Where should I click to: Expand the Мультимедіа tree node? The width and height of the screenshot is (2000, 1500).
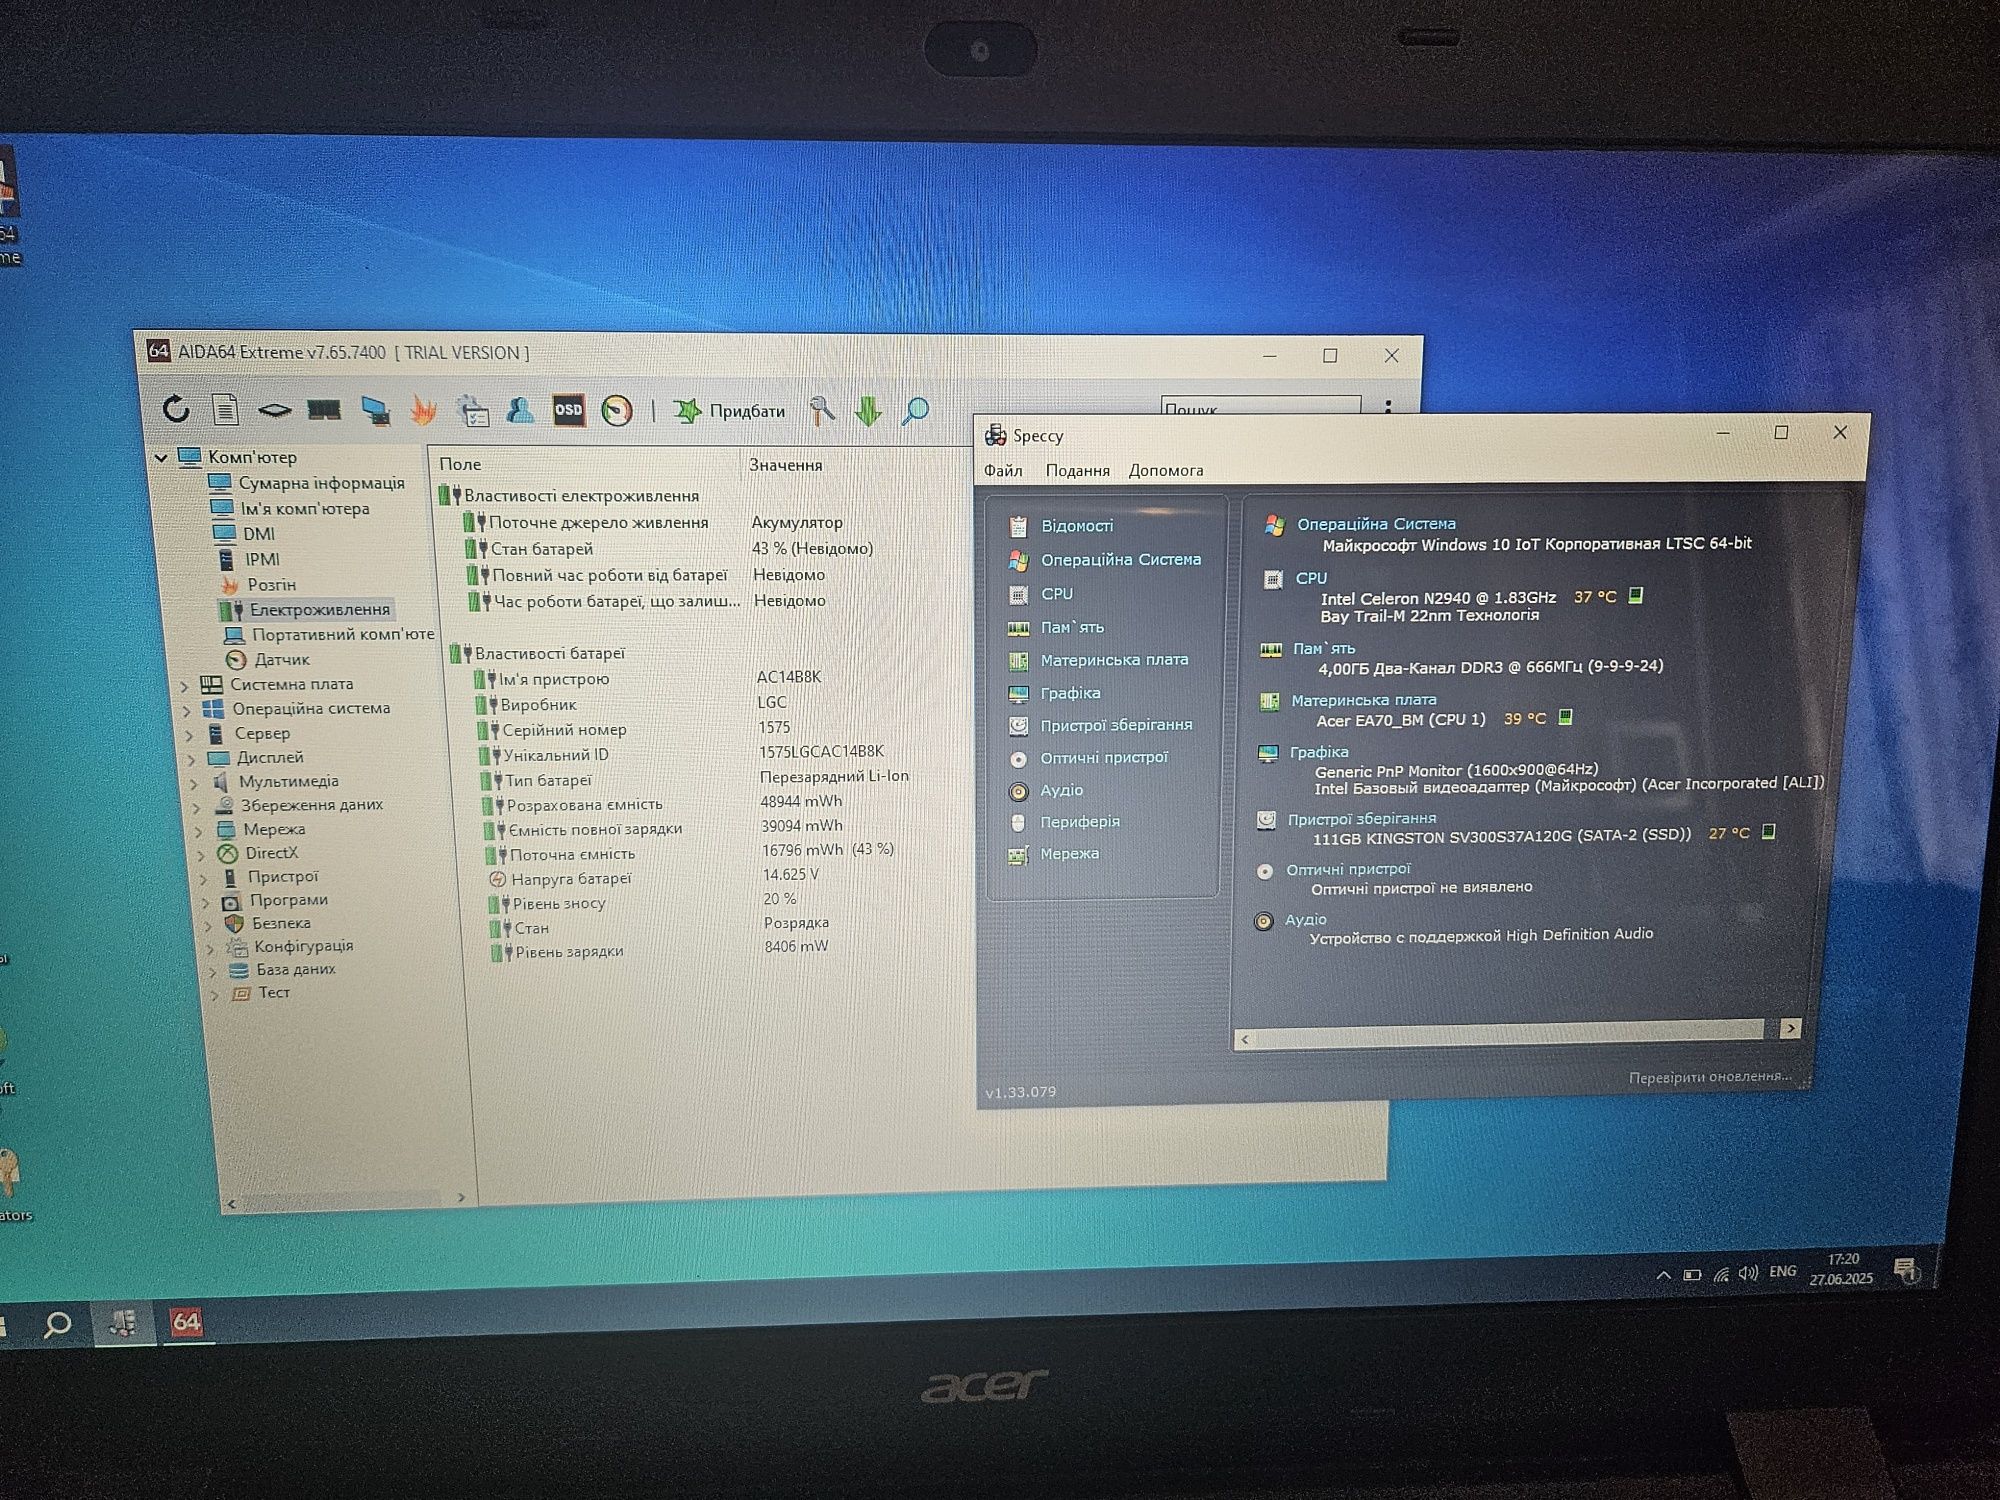[195, 783]
